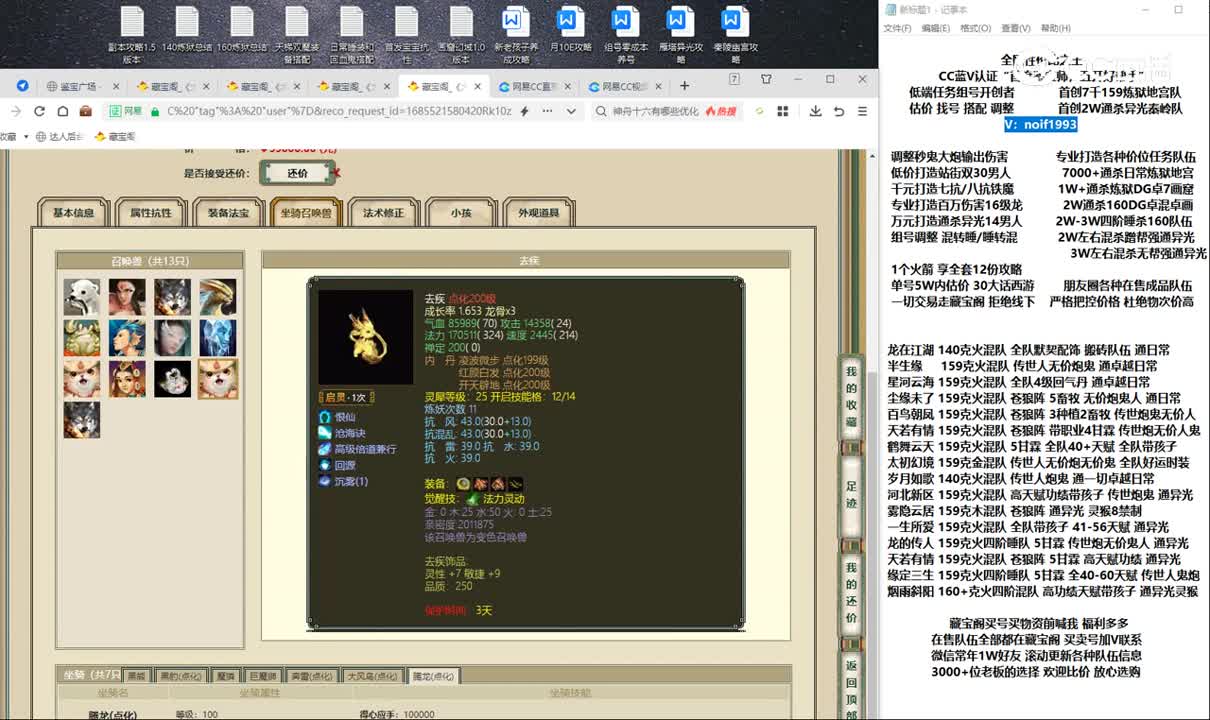Open 我的收藏 side panel button
1210x720 pixels.
pyautogui.click(x=851, y=396)
